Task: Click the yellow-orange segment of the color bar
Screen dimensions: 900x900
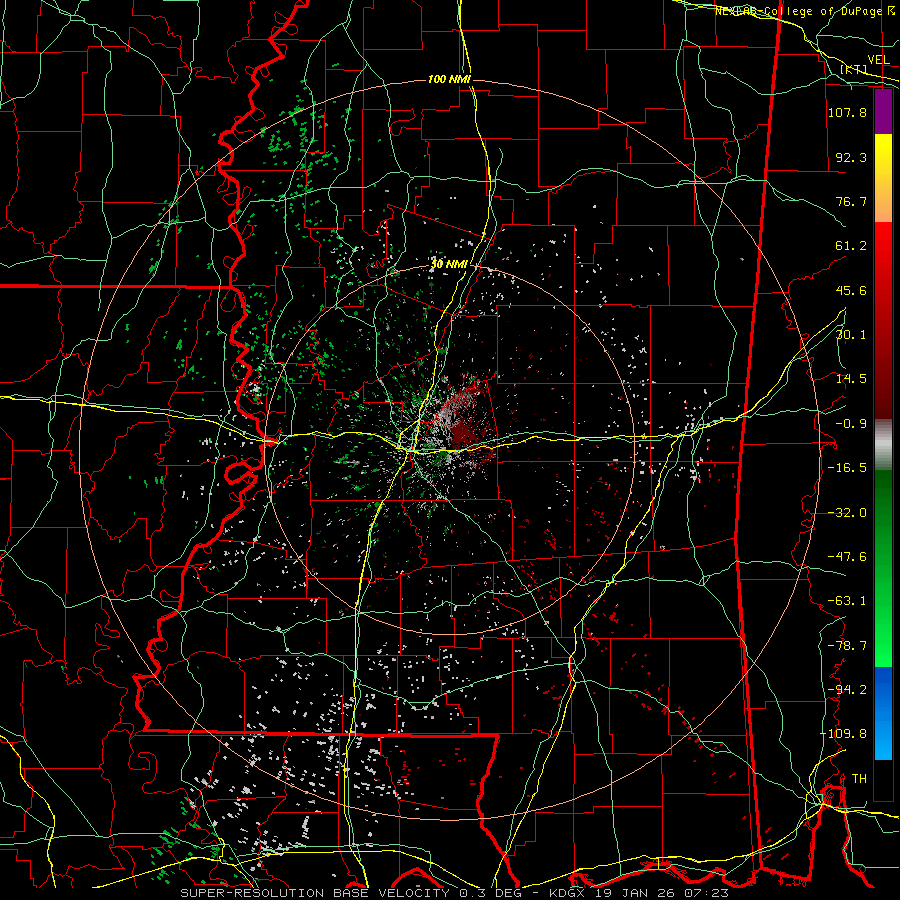Action: [883, 178]
